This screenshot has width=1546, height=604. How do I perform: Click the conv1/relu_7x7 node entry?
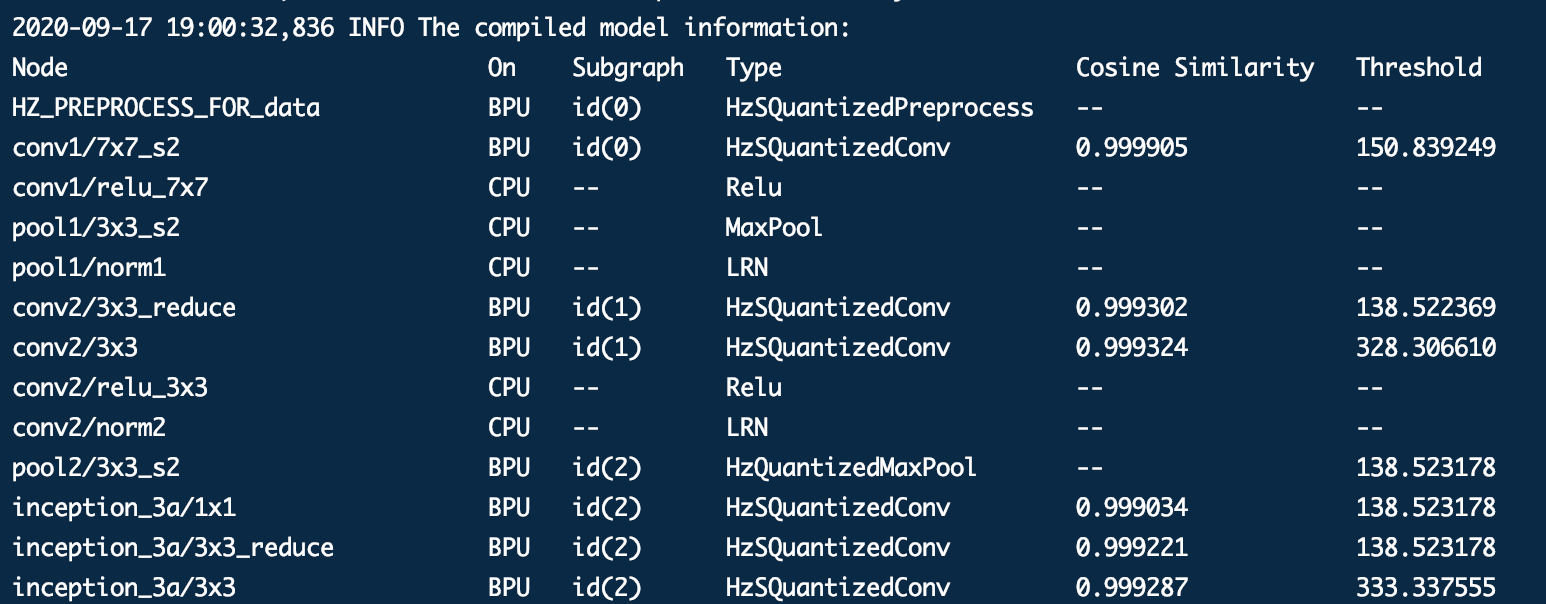point(110,187)
